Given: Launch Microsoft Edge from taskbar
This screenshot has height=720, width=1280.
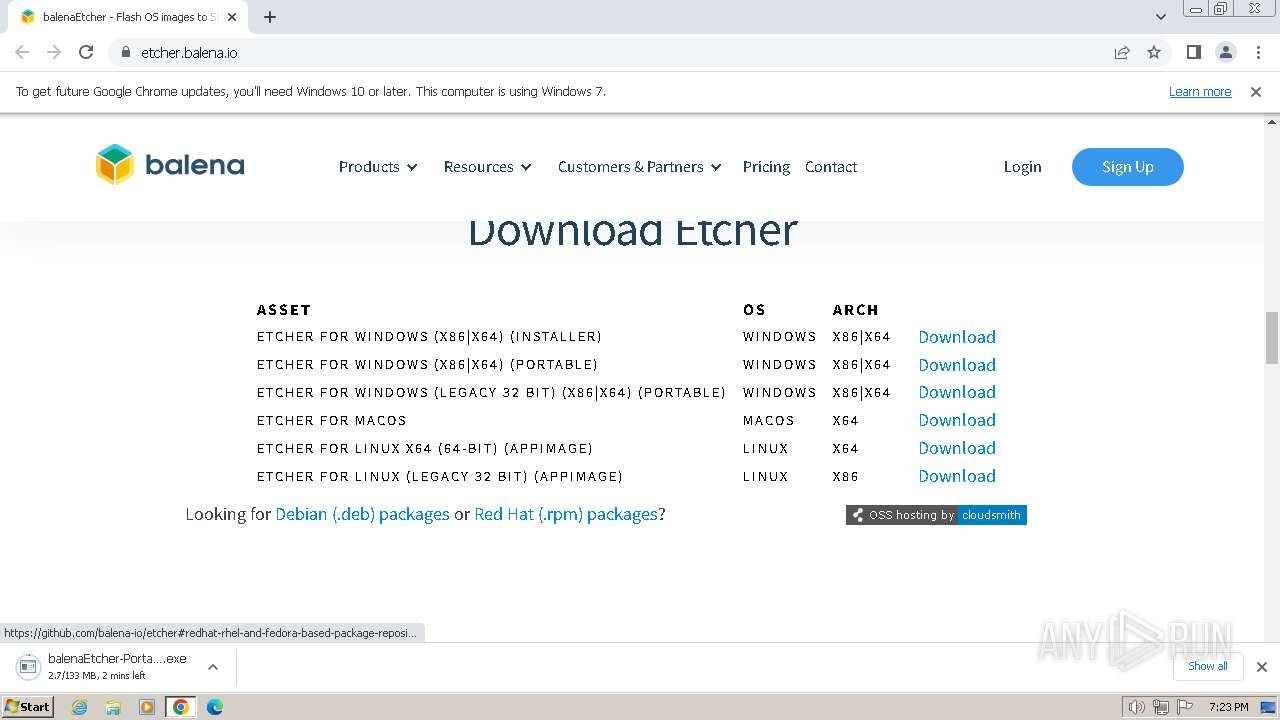Looking at the screenshot, I should pyautogui.click(x=214, y=707).
